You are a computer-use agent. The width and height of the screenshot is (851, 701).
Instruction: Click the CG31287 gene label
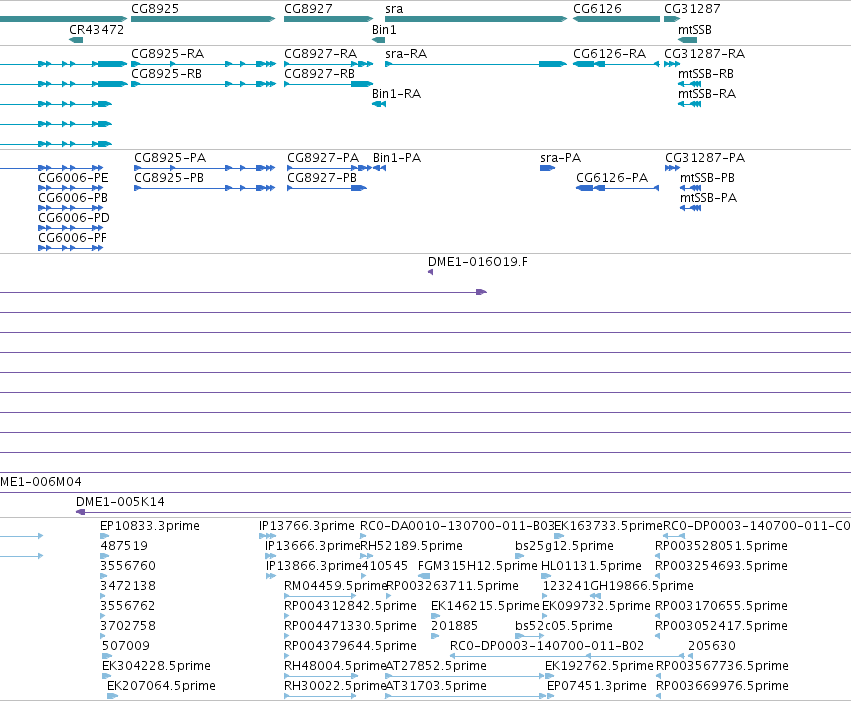693,9
